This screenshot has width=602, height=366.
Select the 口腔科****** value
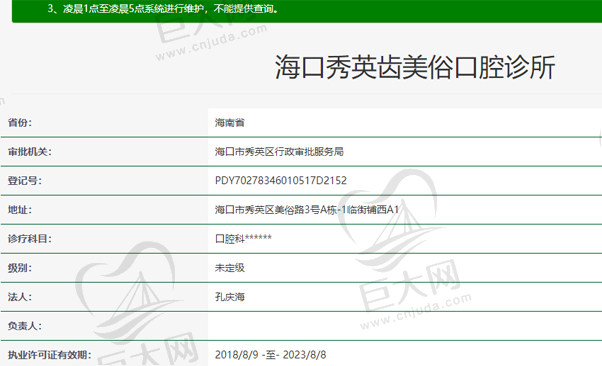pos(243,239)
